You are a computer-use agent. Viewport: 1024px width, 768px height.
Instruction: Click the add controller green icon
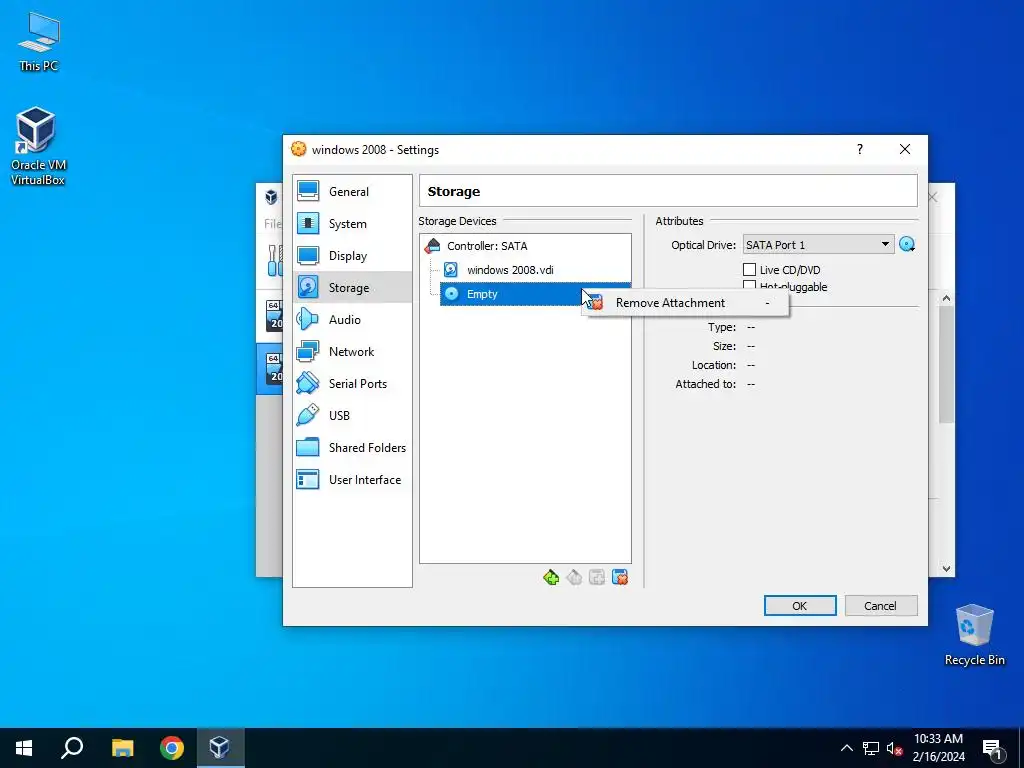tap(551, 577)
